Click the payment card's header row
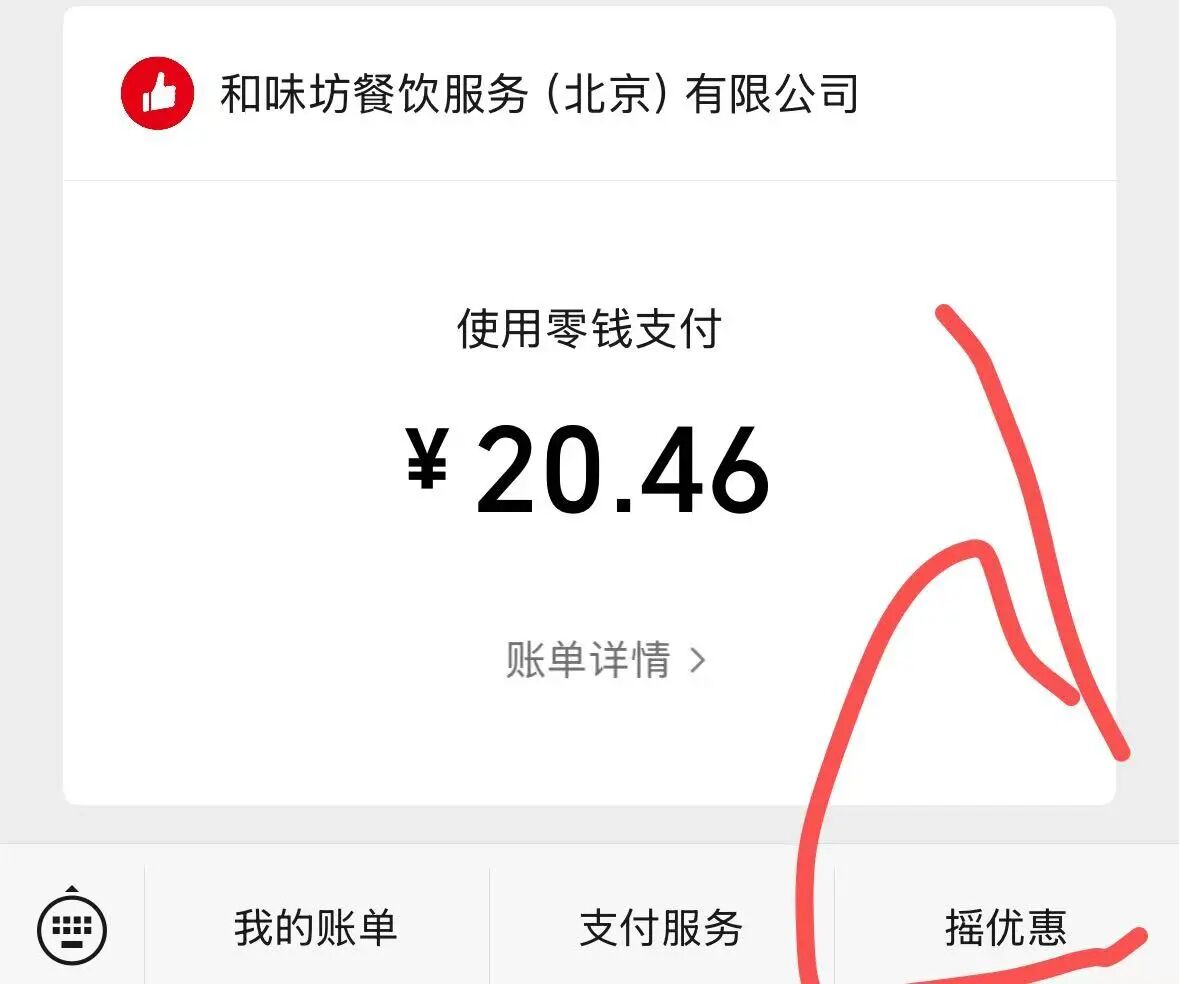 click(x=590, y=93)
